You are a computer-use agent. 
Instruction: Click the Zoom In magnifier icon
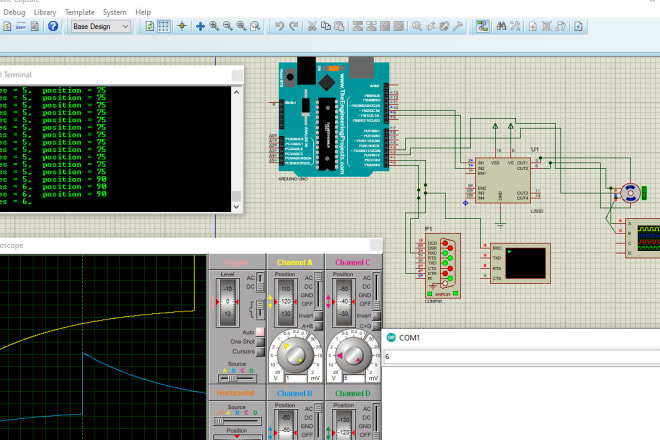[214, 26]
